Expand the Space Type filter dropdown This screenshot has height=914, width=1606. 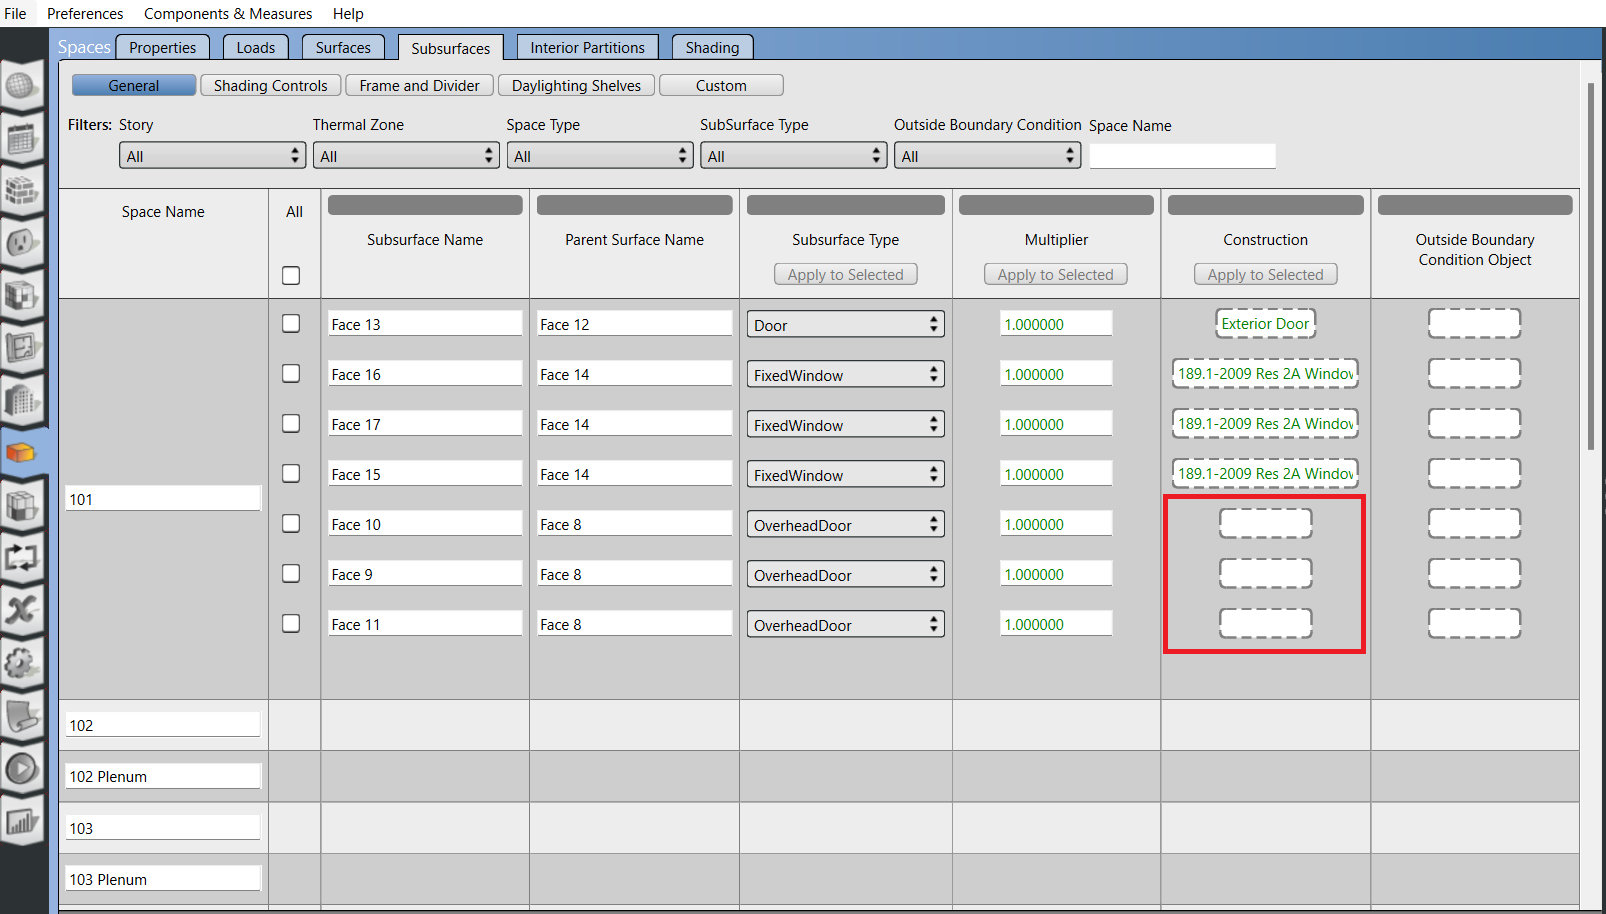pos(600,156)
